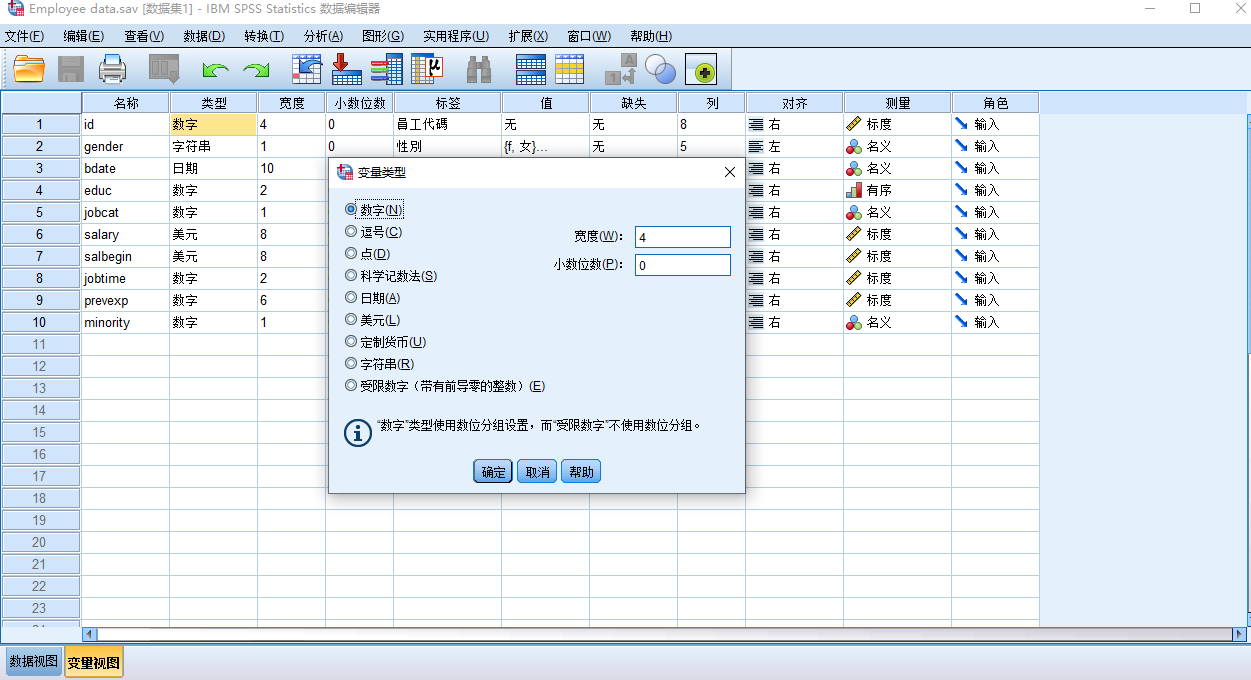Click inside the 宽度 input field
The height and width of the screenshot is (680, 1251).
(683, 237)
